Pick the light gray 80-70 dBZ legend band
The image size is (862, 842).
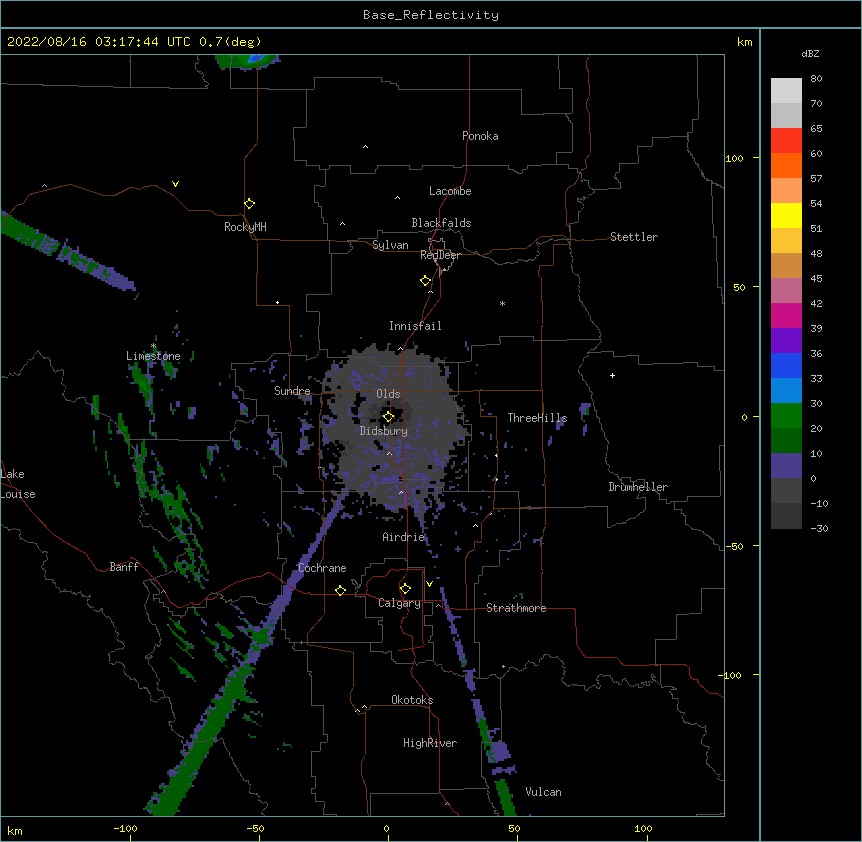786,91
